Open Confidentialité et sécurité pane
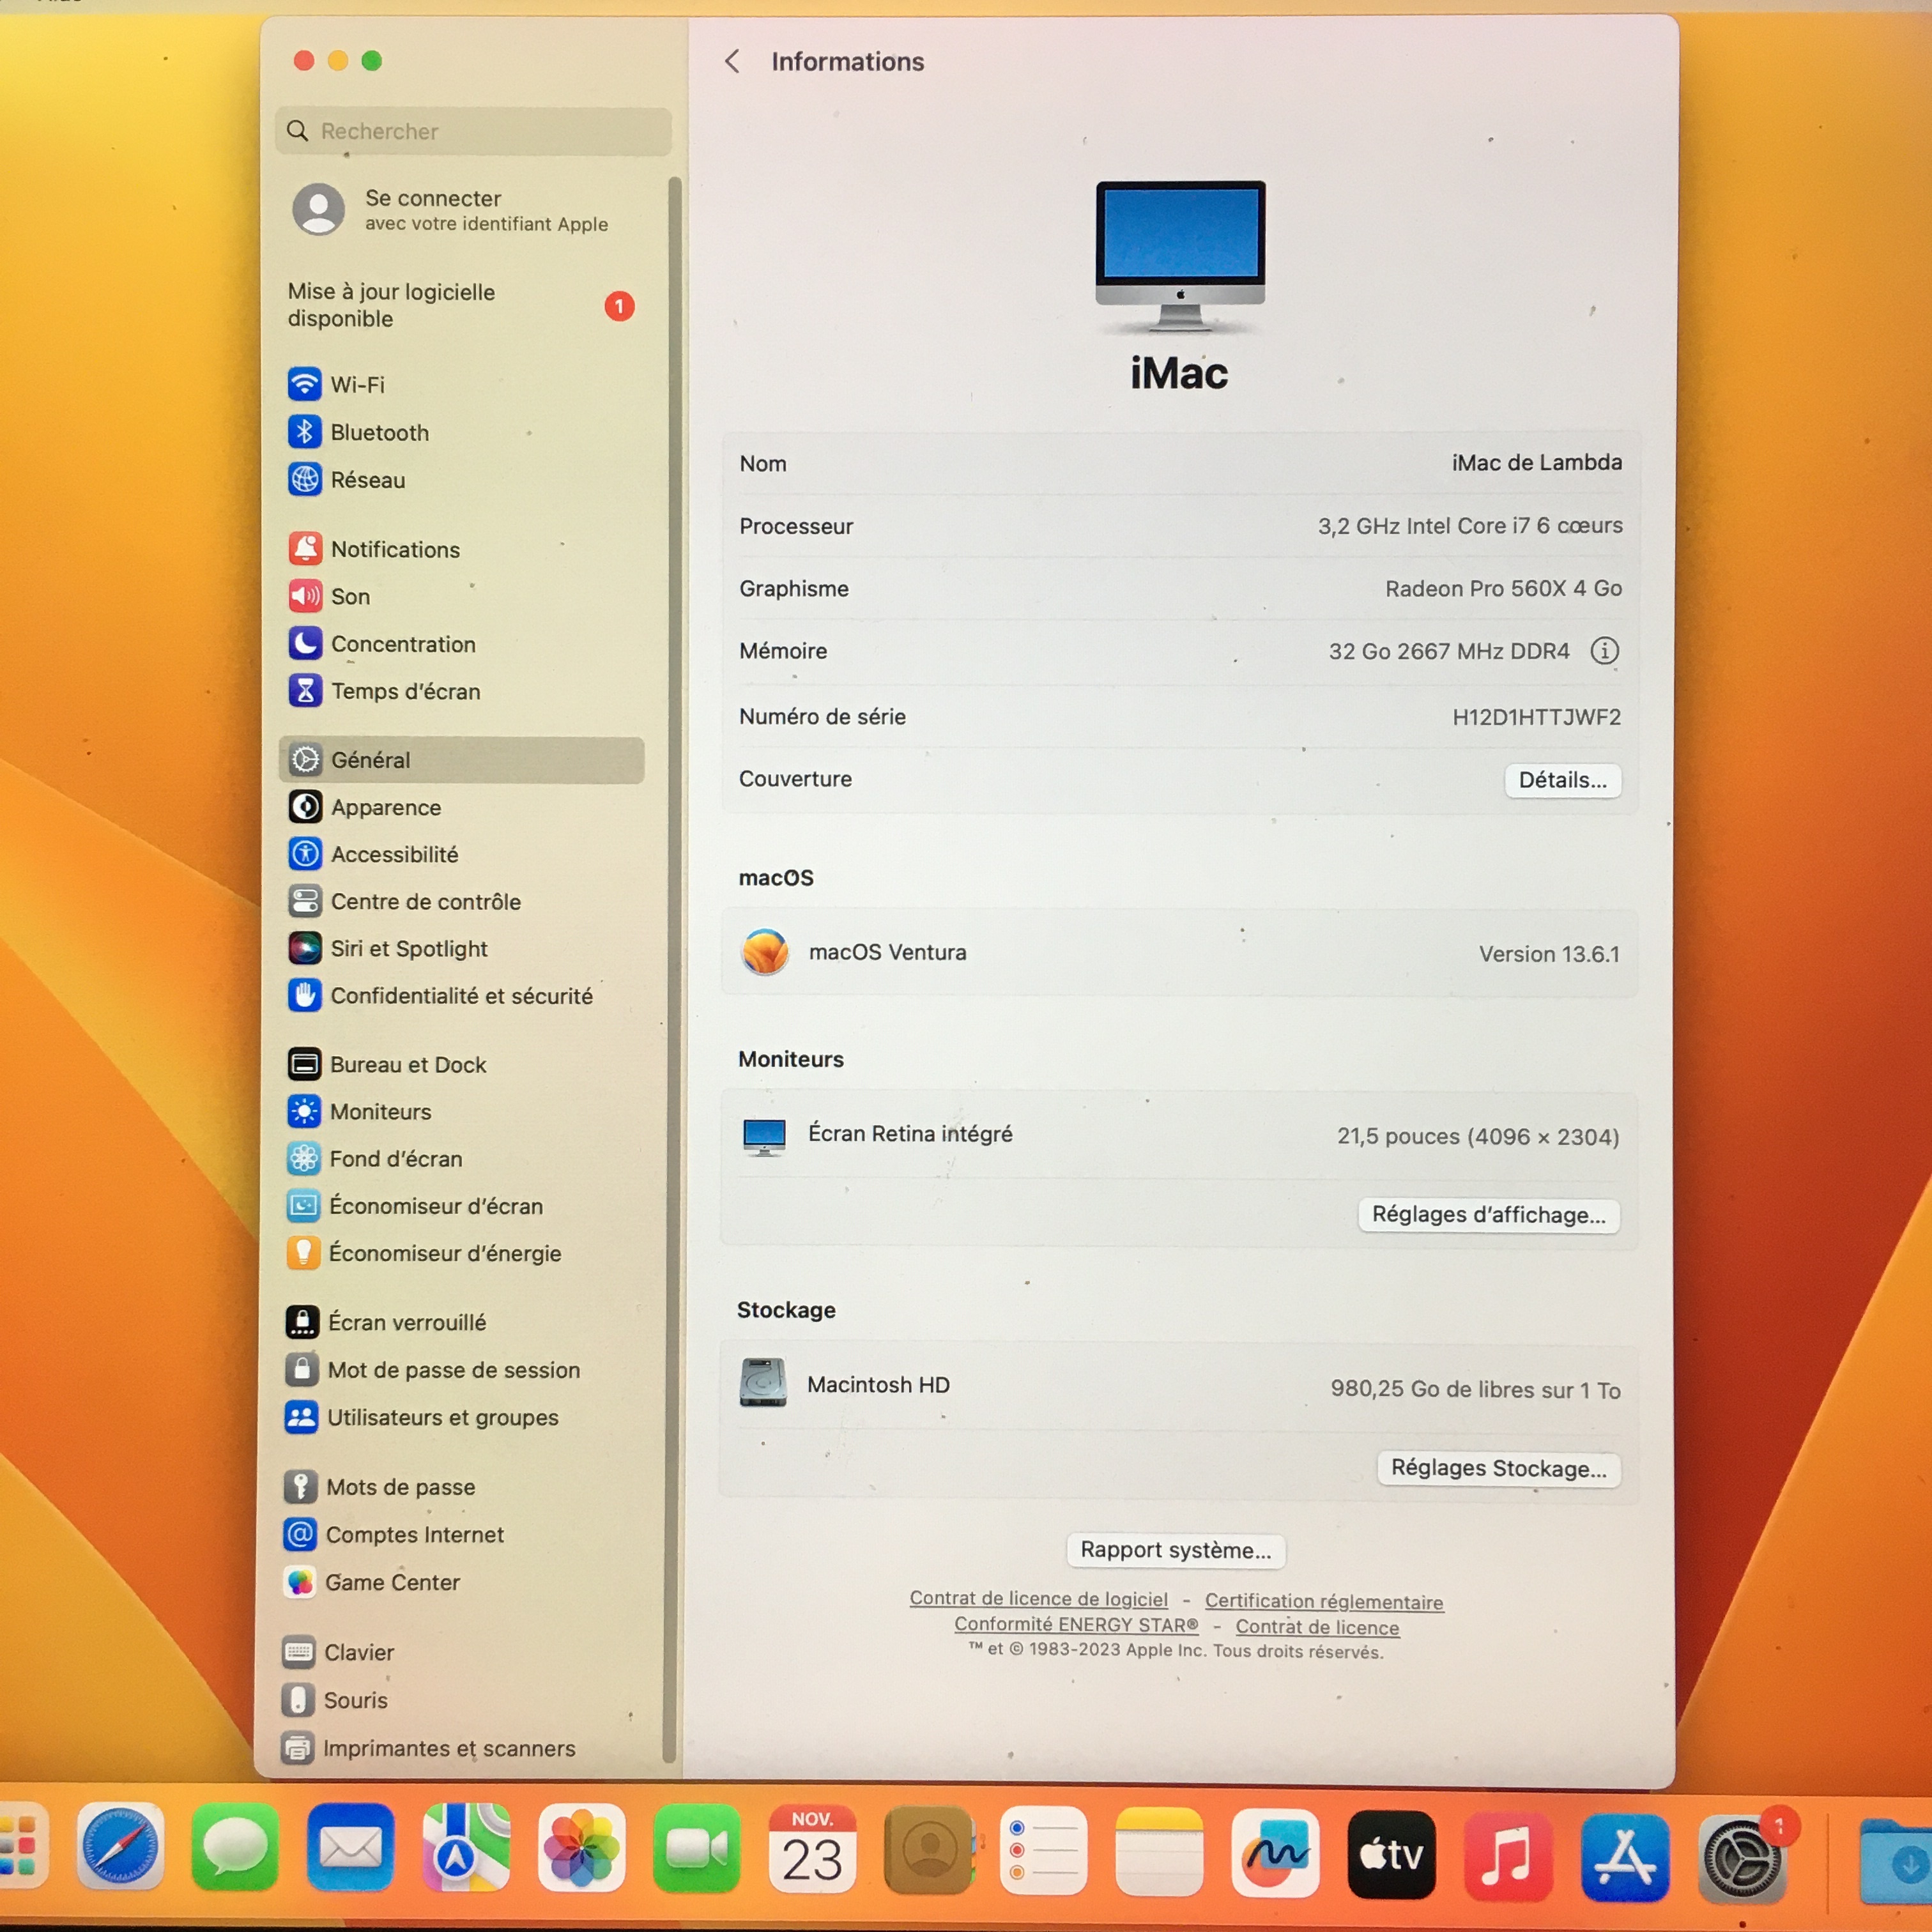Viewport: 1932px width, 1932px height. pos(461,996)
